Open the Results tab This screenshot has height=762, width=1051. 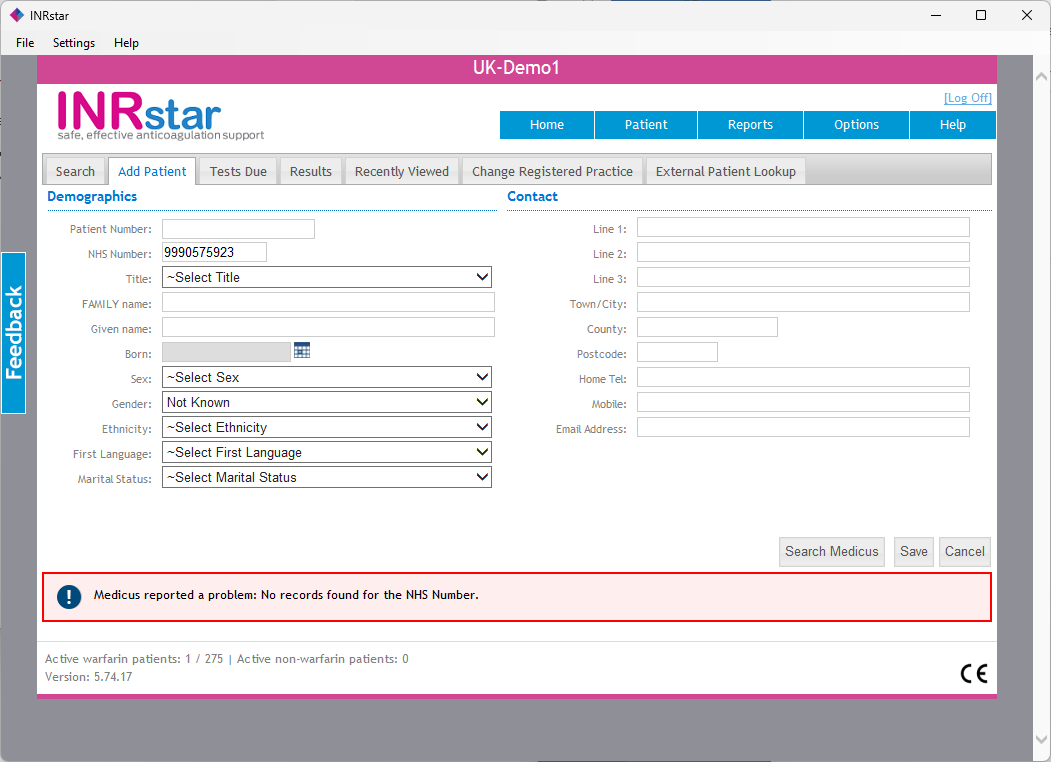point(310,172)
